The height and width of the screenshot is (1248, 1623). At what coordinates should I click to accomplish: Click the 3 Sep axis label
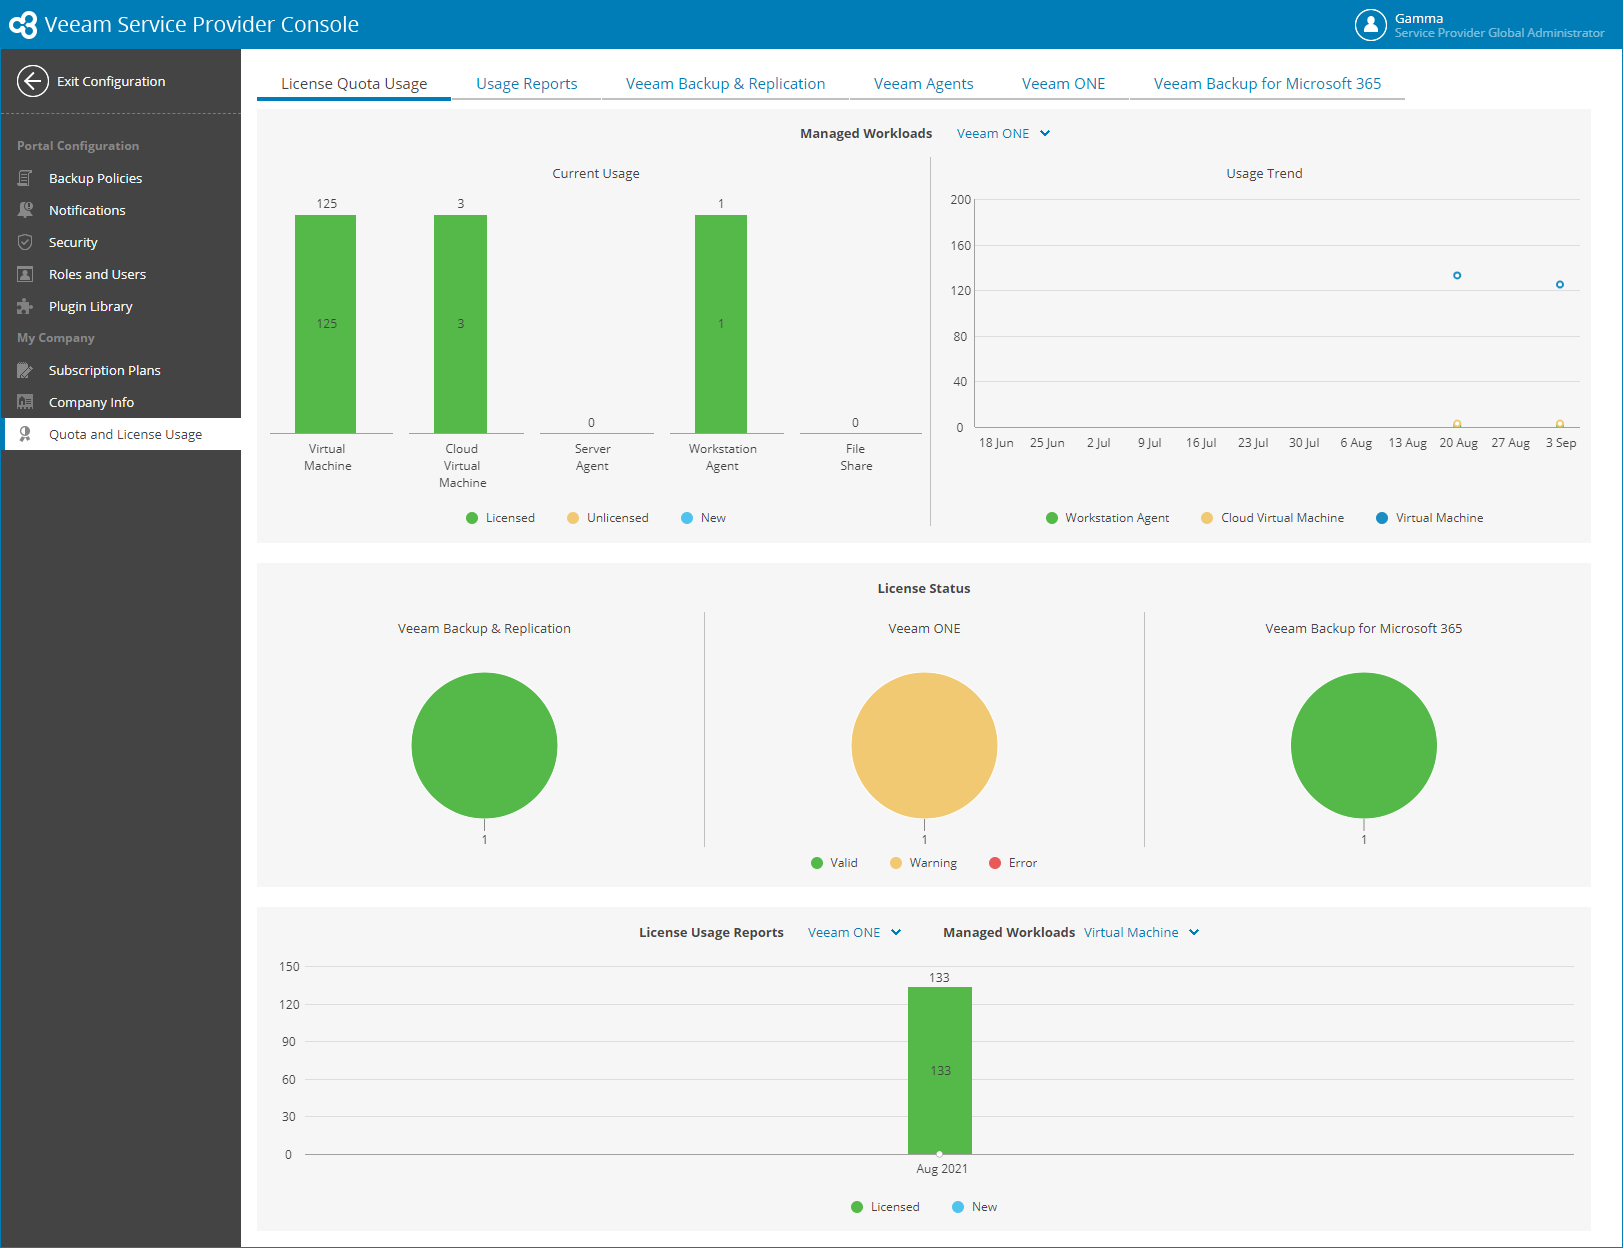tap(1561, 443)
